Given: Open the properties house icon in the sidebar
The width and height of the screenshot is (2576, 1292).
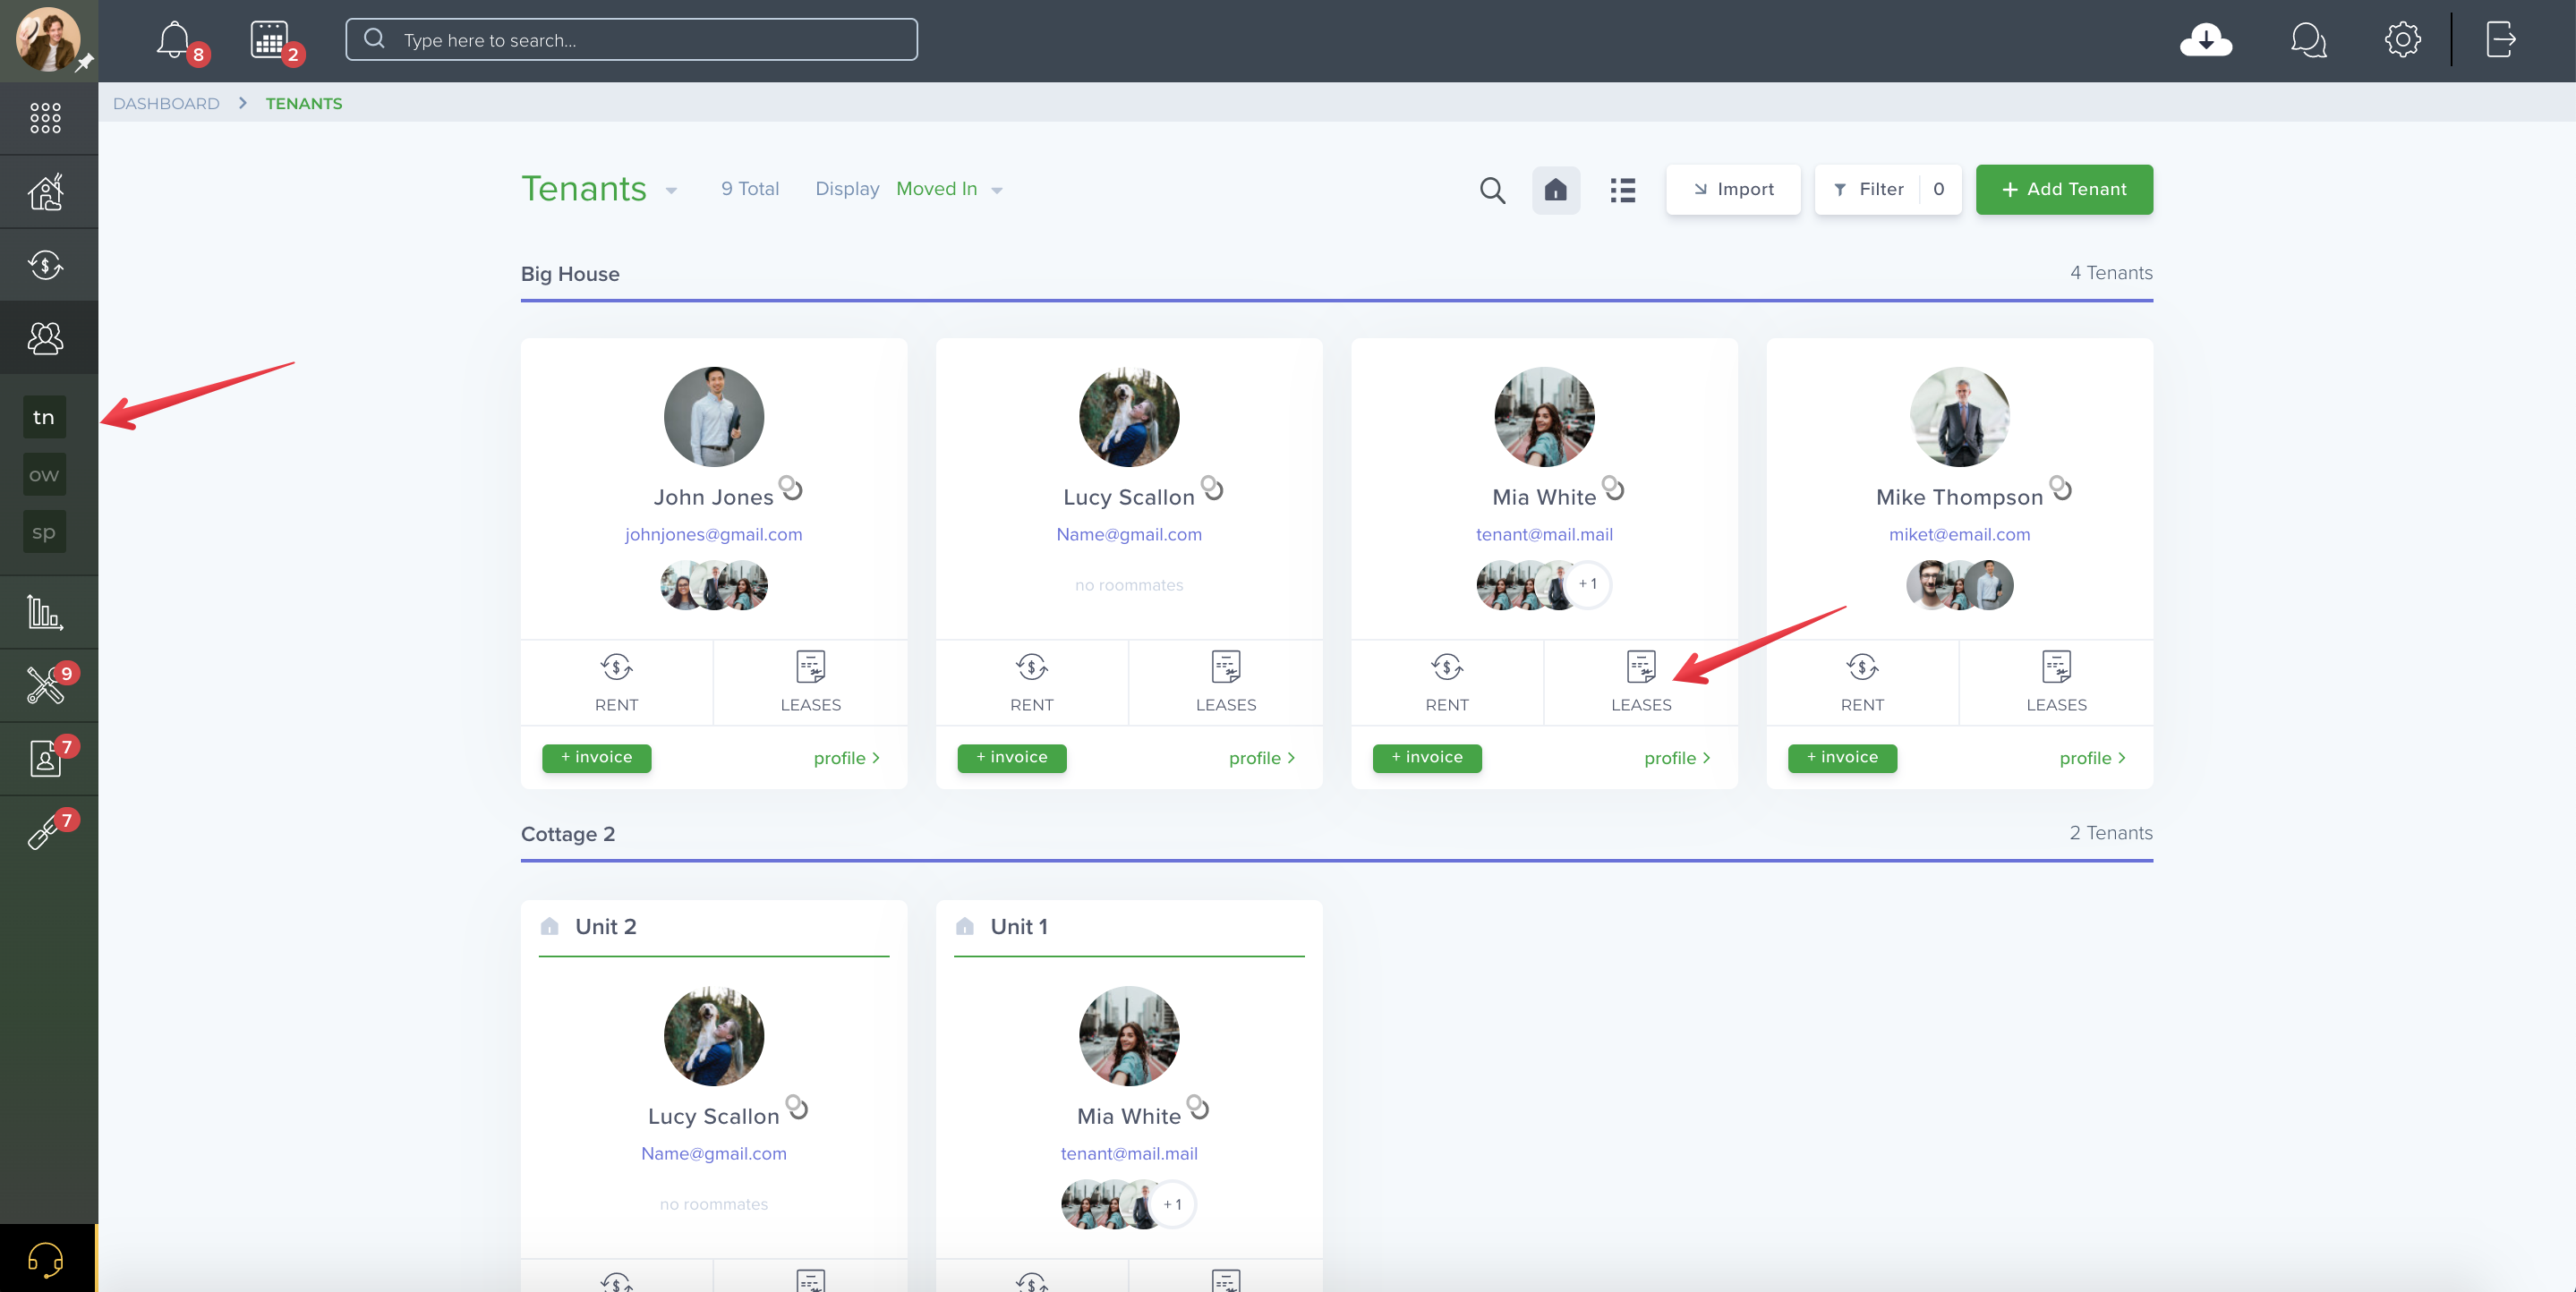Looking at the screenshot, I should (x=45, y=192).
